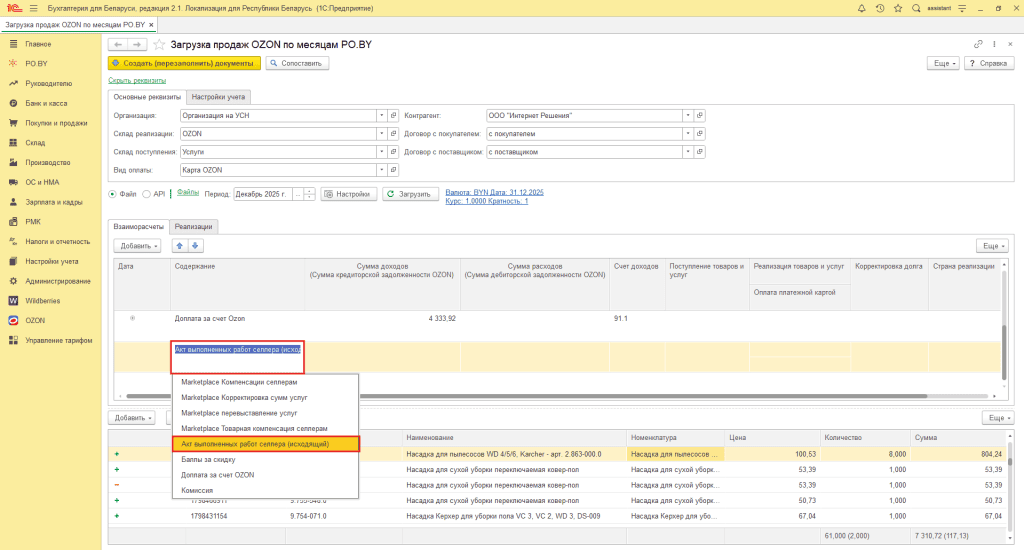Open the top Еще dropdown menu
Image resolution: width=1024 pixels, height=550 pixels.
click(943, 63)
